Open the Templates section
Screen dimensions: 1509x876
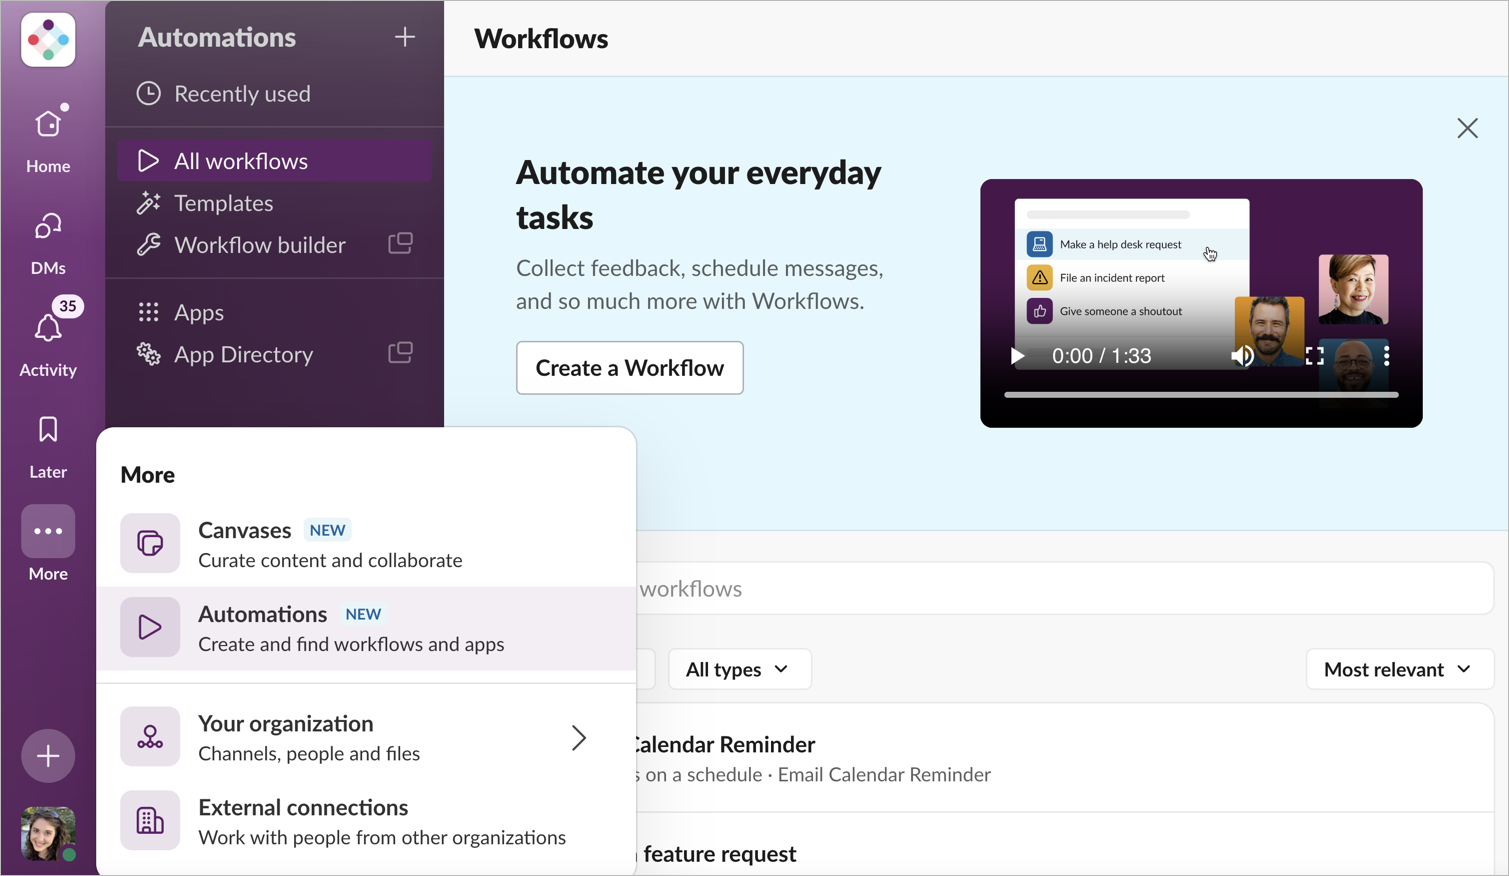click(x=274, y=203)
